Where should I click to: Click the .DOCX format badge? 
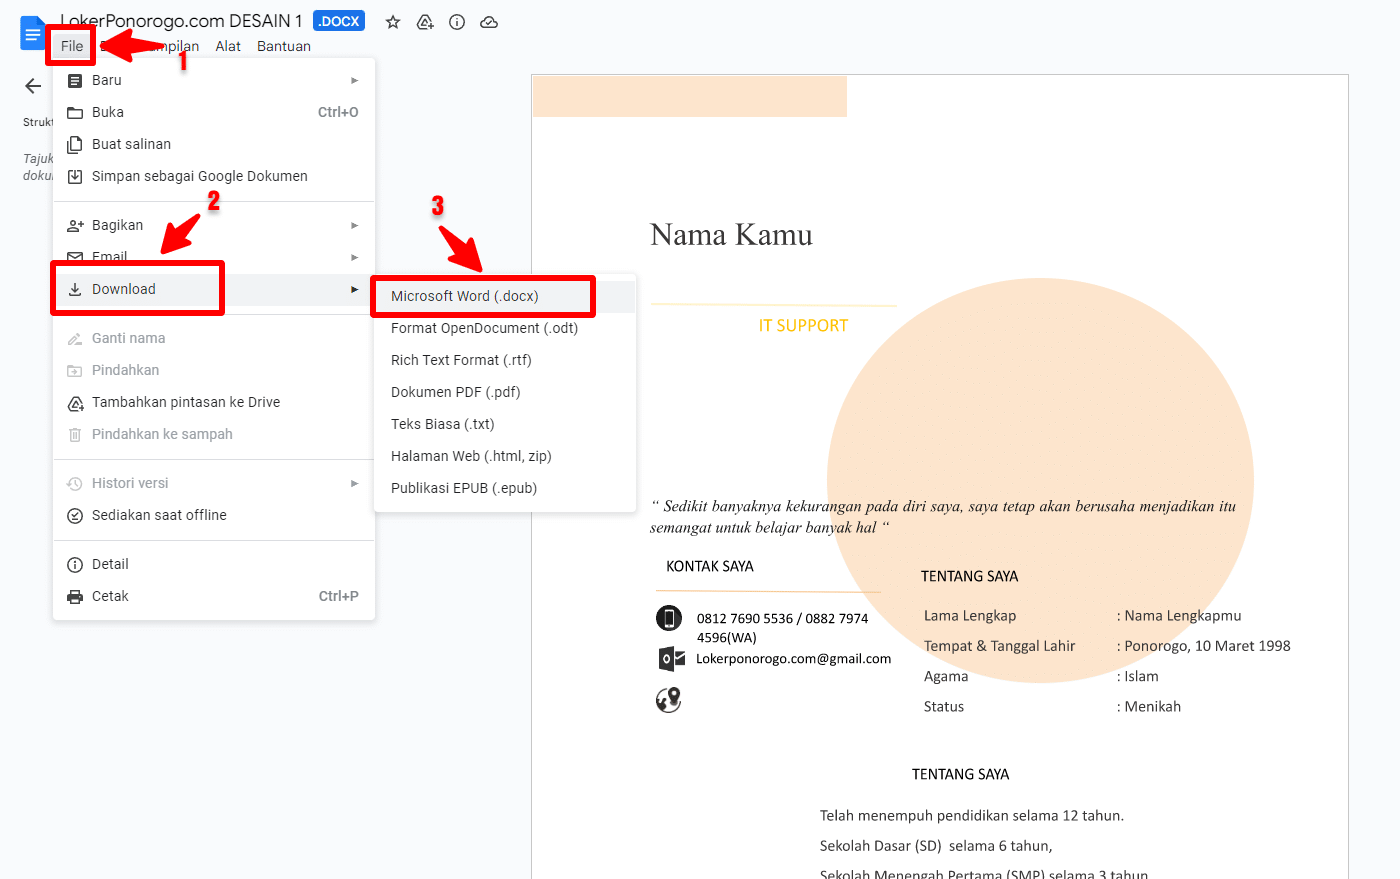pyautogui.click(x=339, y=21)
